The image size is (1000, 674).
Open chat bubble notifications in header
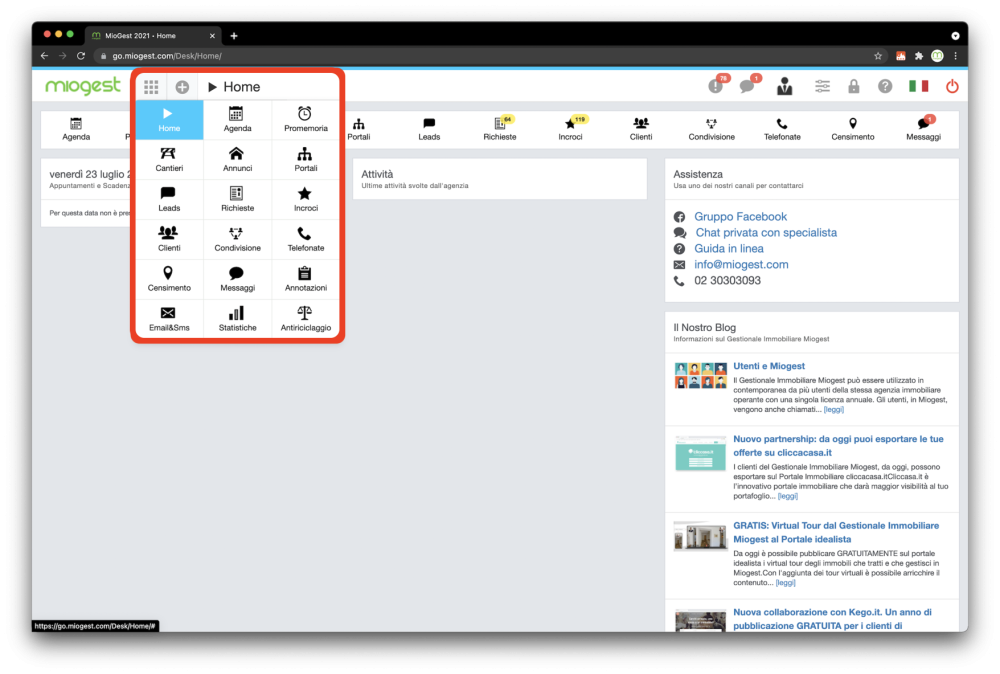(749, 85)
